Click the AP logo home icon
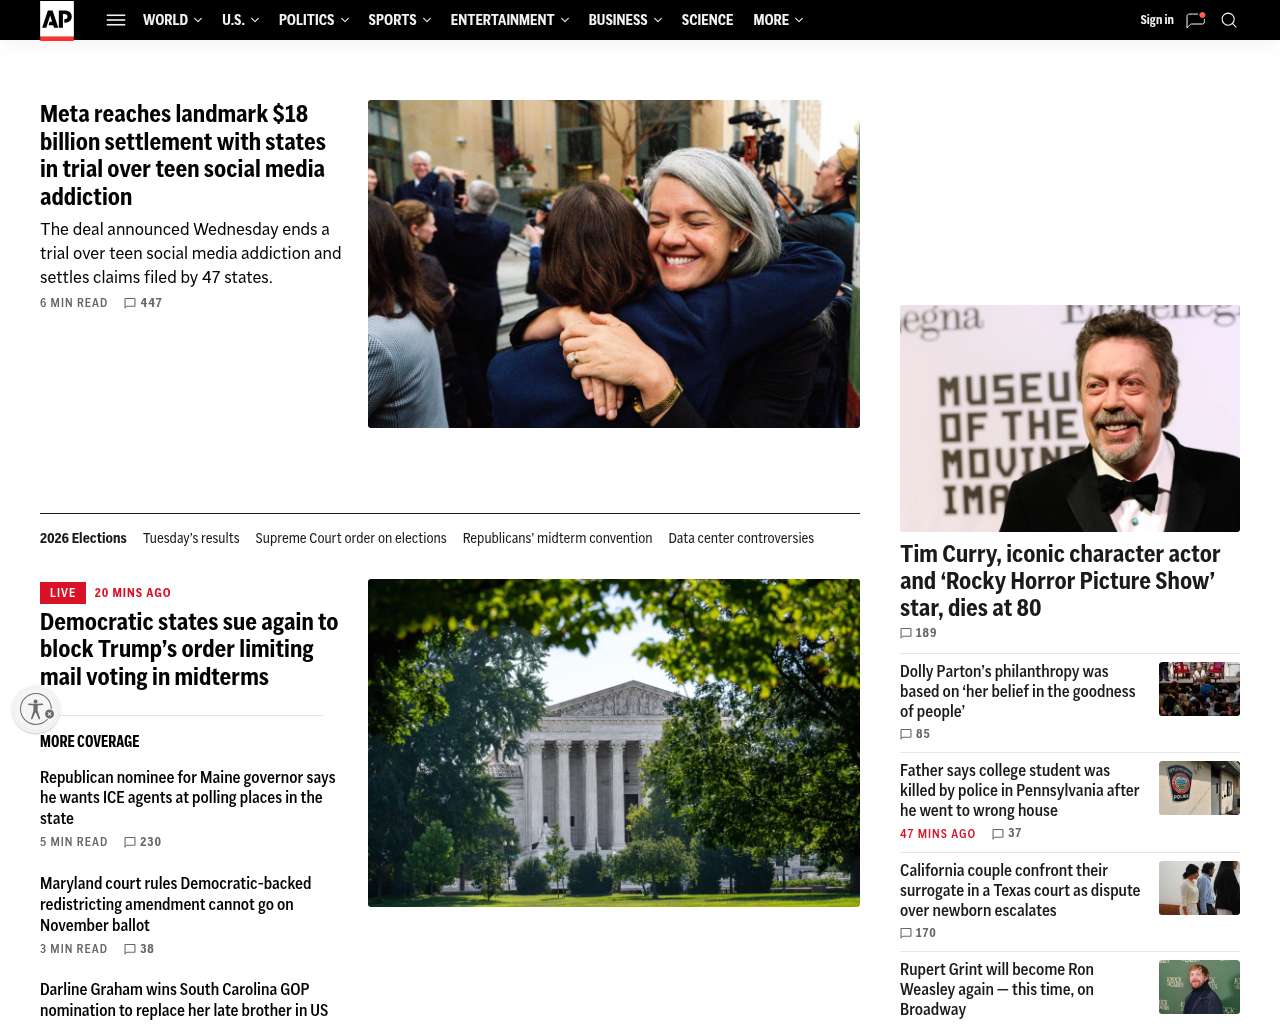 point(57,20)
